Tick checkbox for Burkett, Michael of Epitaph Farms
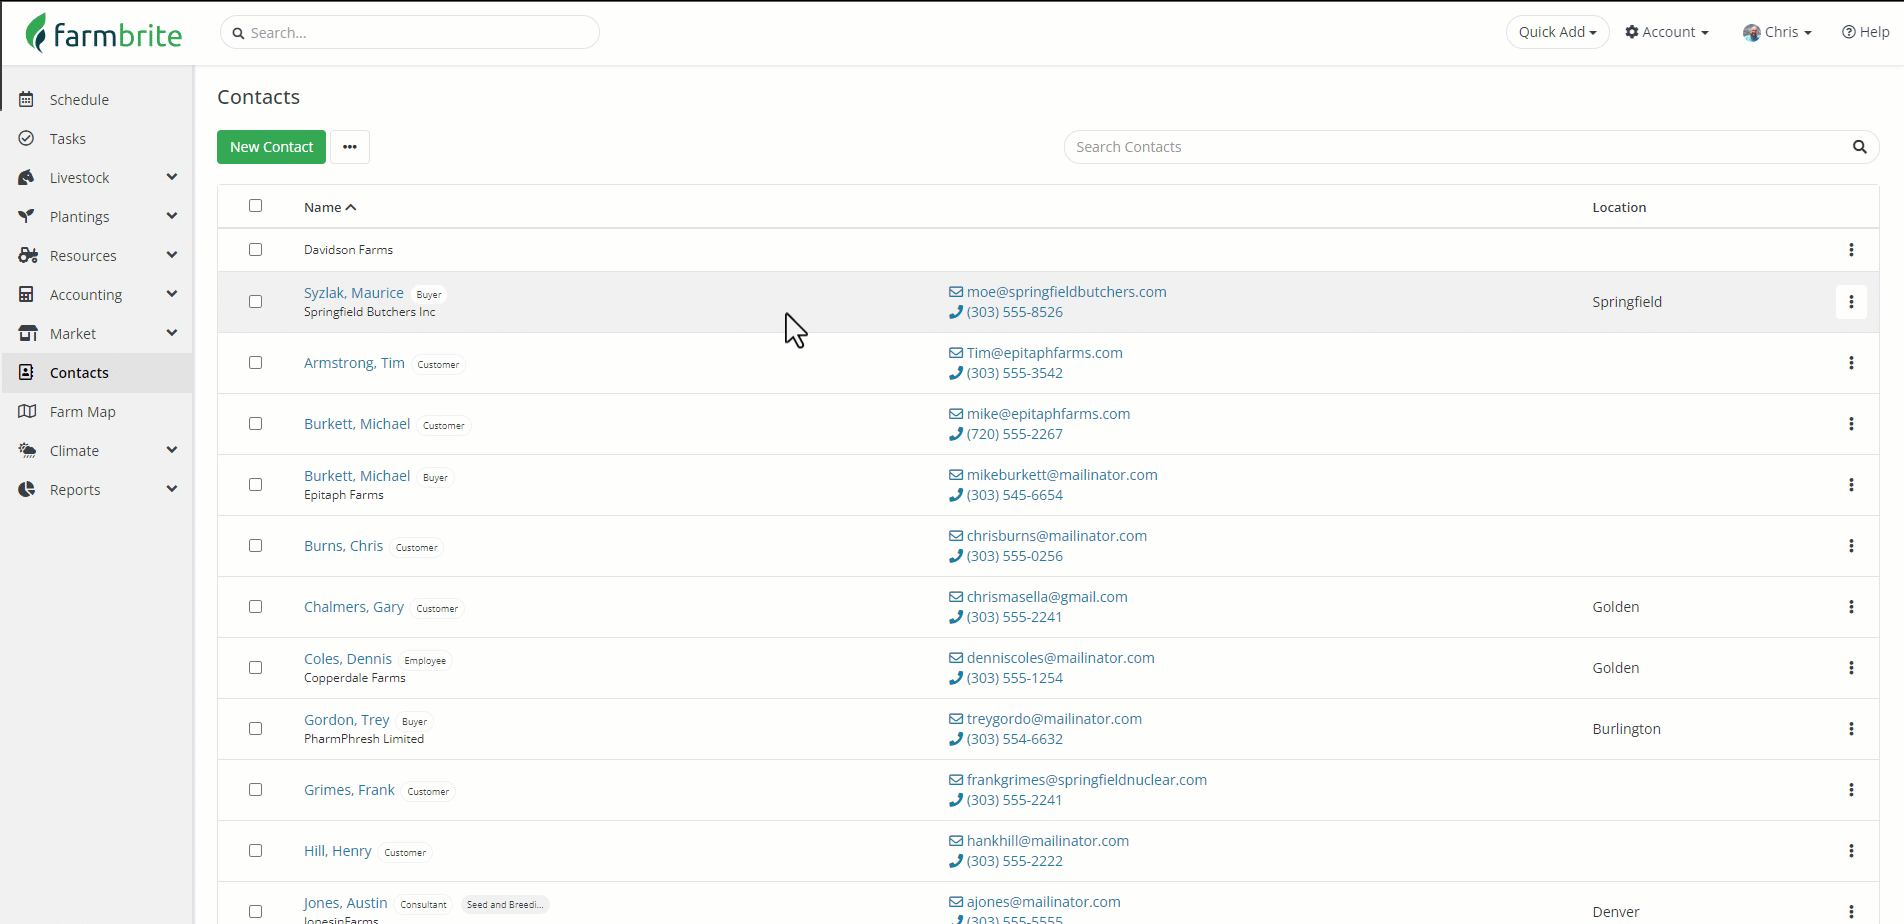The width and height of the screenshot is (1904, 924). (256, 485)
